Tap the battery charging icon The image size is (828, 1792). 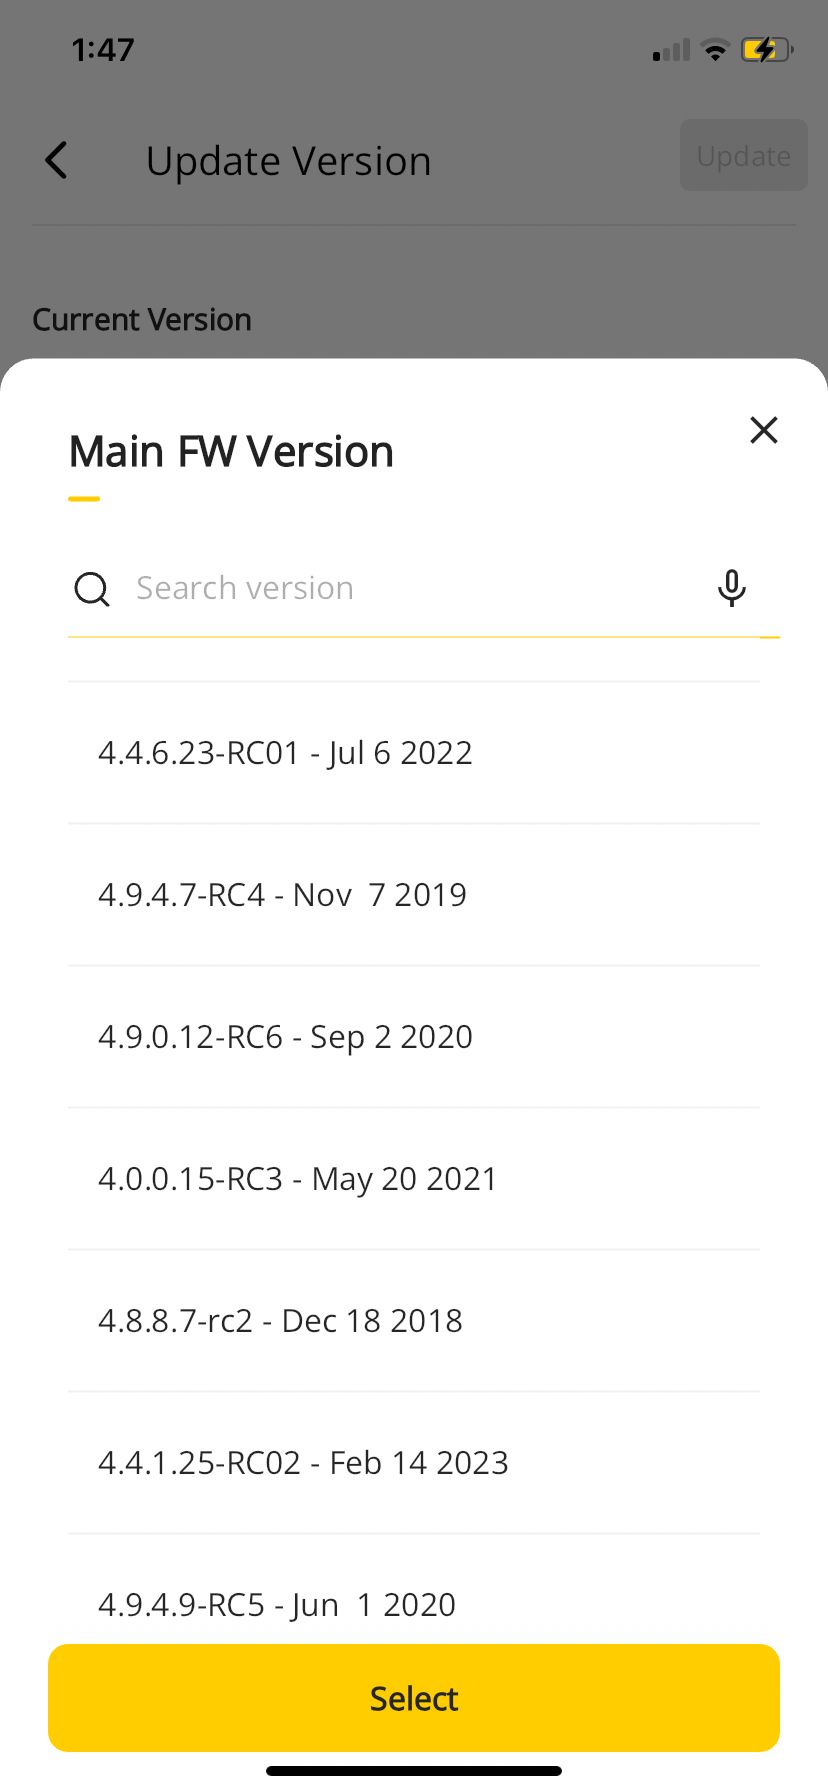click(x=767, y=50)
